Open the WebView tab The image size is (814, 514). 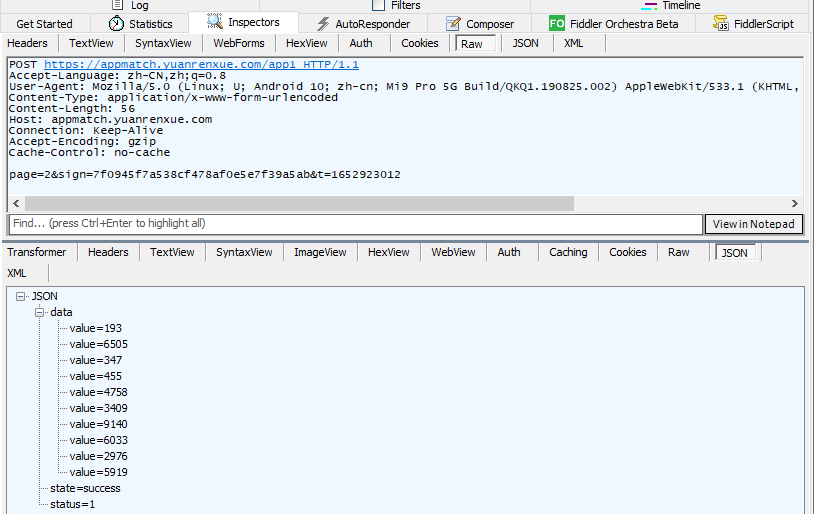pos(453,252)
